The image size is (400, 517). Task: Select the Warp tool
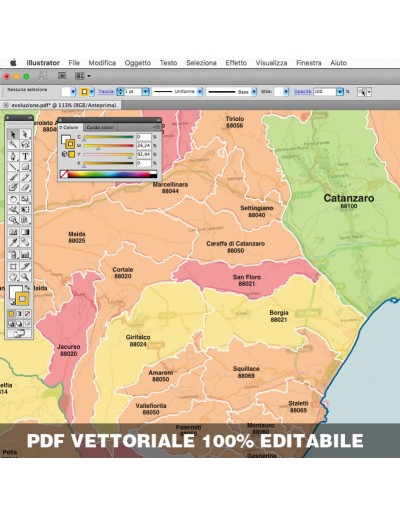[13, 209]
